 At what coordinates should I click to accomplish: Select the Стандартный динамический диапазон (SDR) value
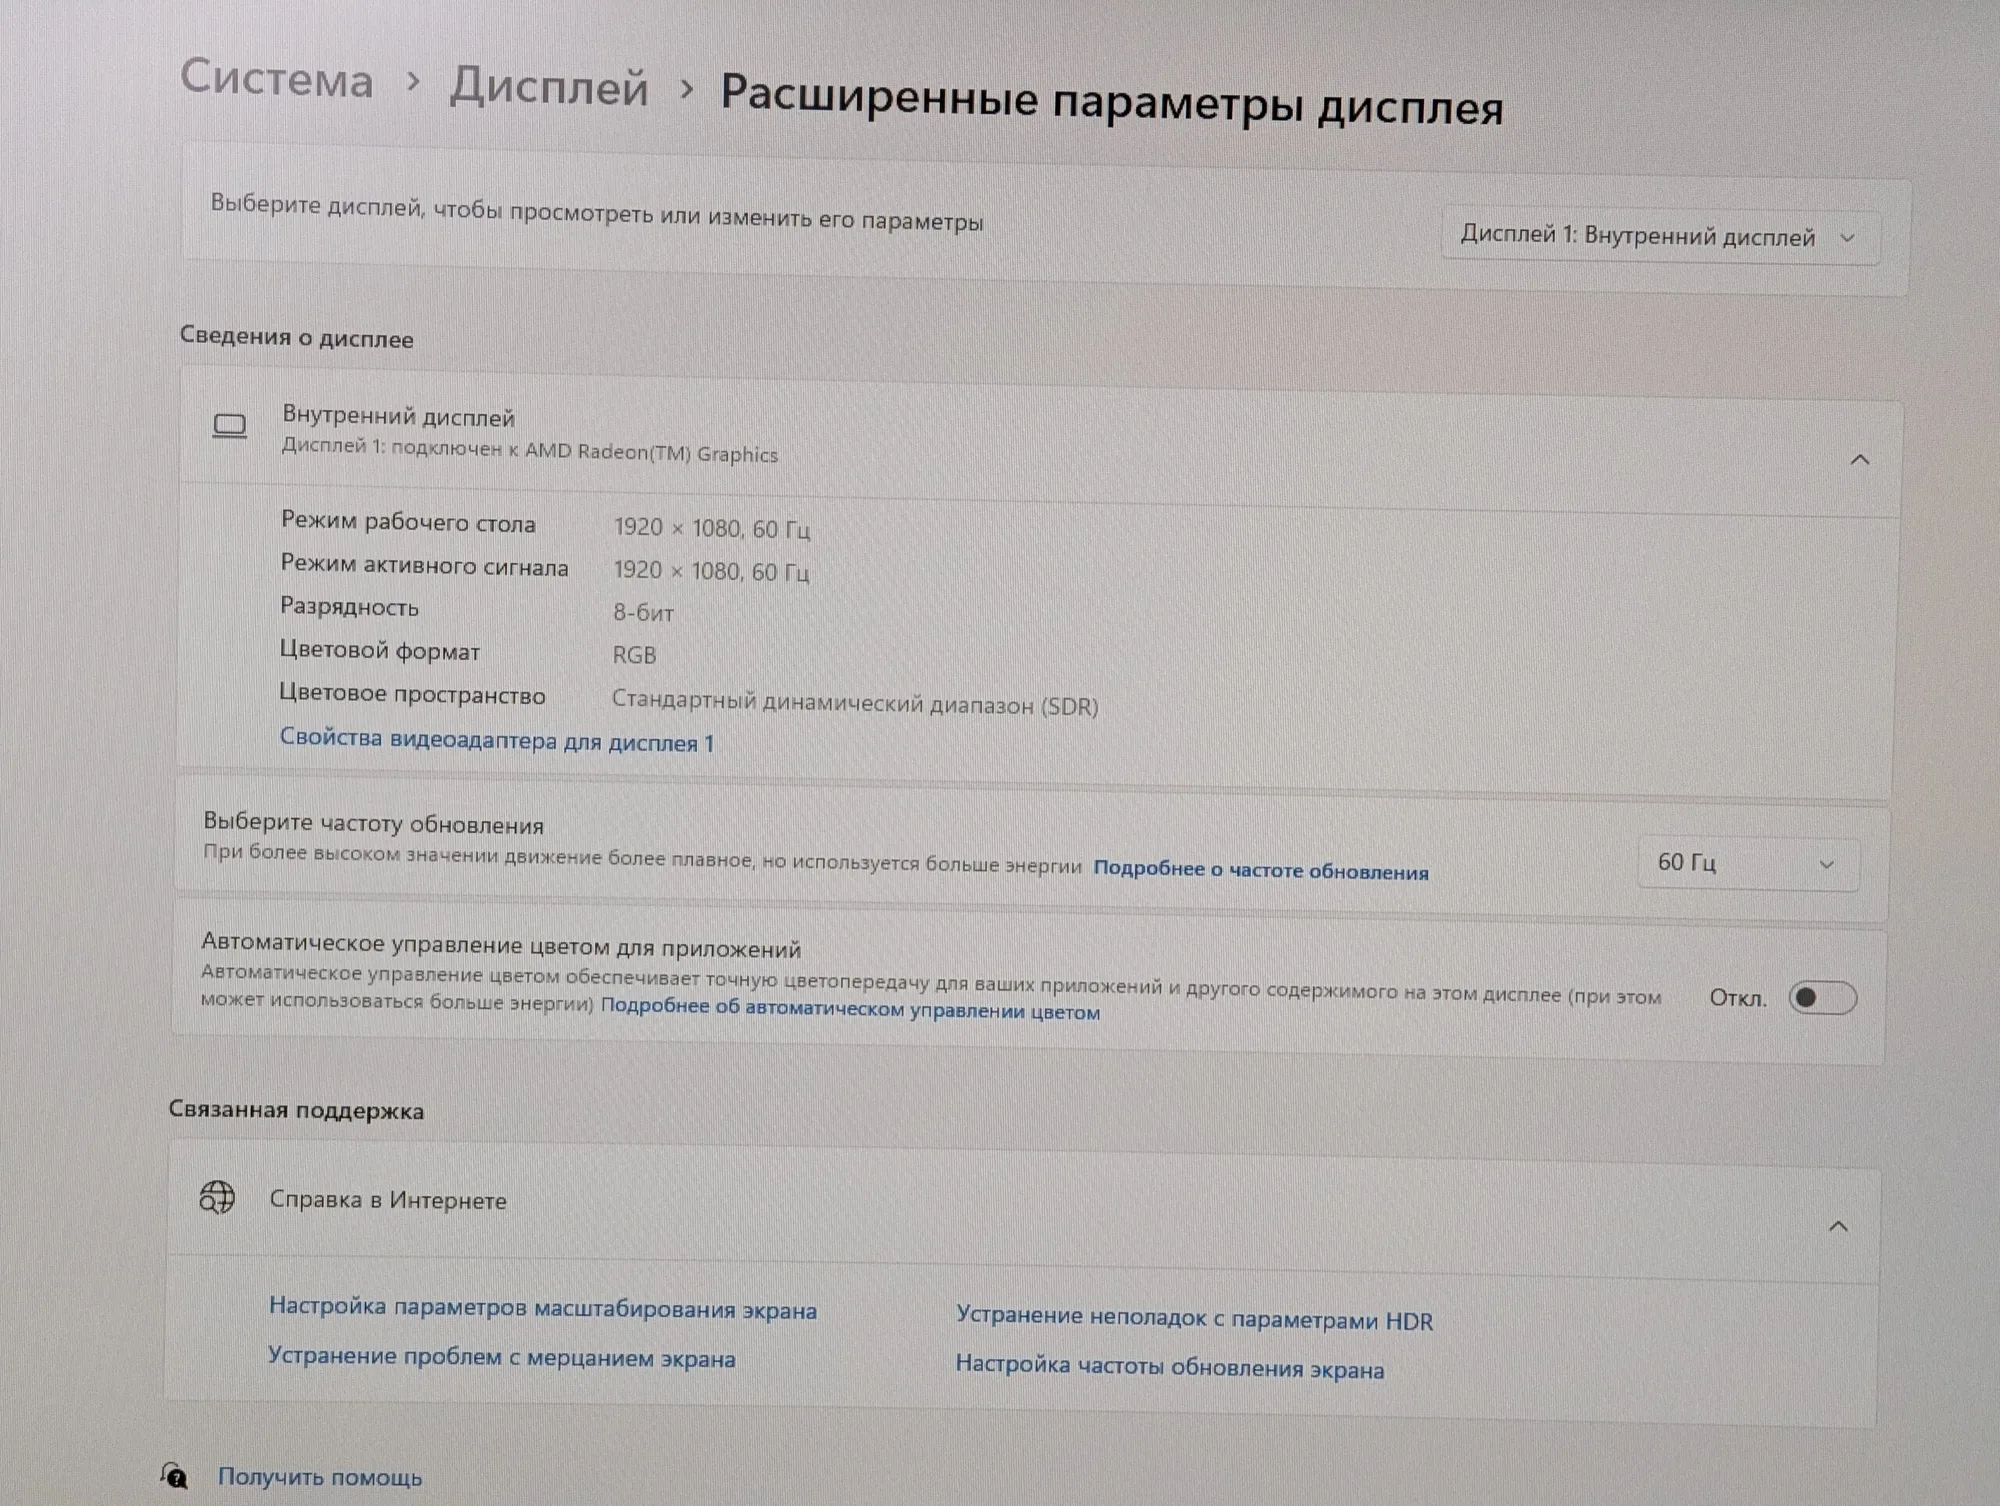coord(855,702)
